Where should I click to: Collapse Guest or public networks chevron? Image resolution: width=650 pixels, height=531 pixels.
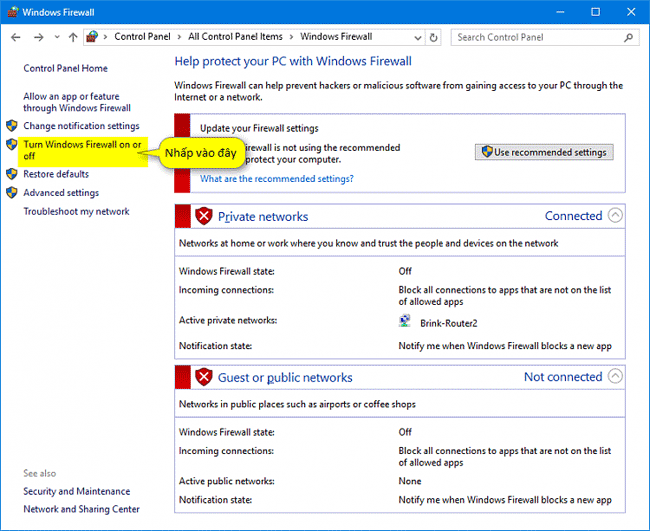pyautogui.click(x=615, y=376)
